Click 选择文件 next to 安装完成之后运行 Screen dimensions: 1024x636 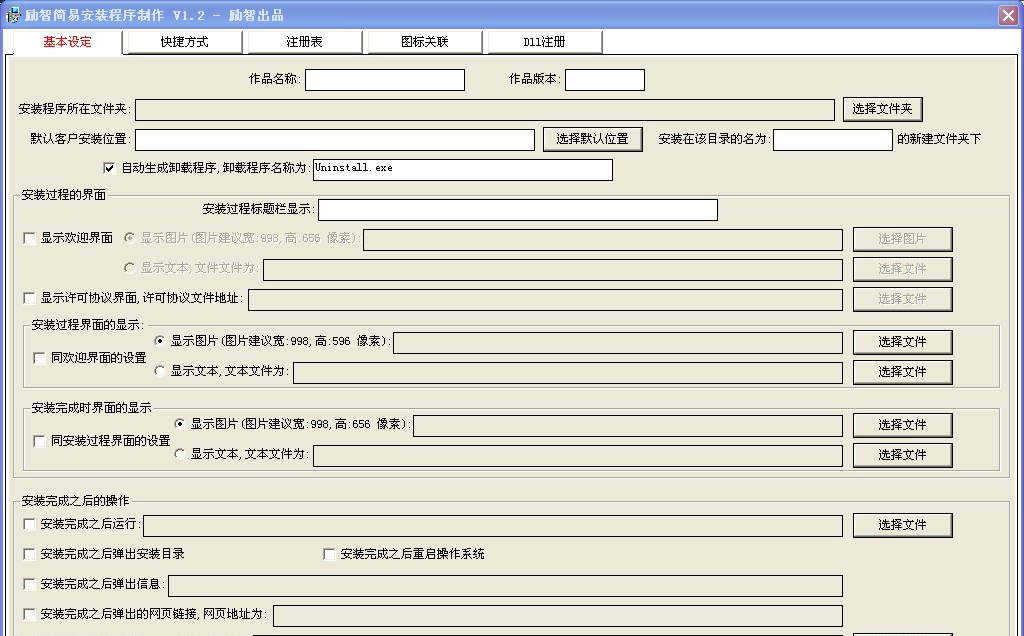(x=901, y=525)
